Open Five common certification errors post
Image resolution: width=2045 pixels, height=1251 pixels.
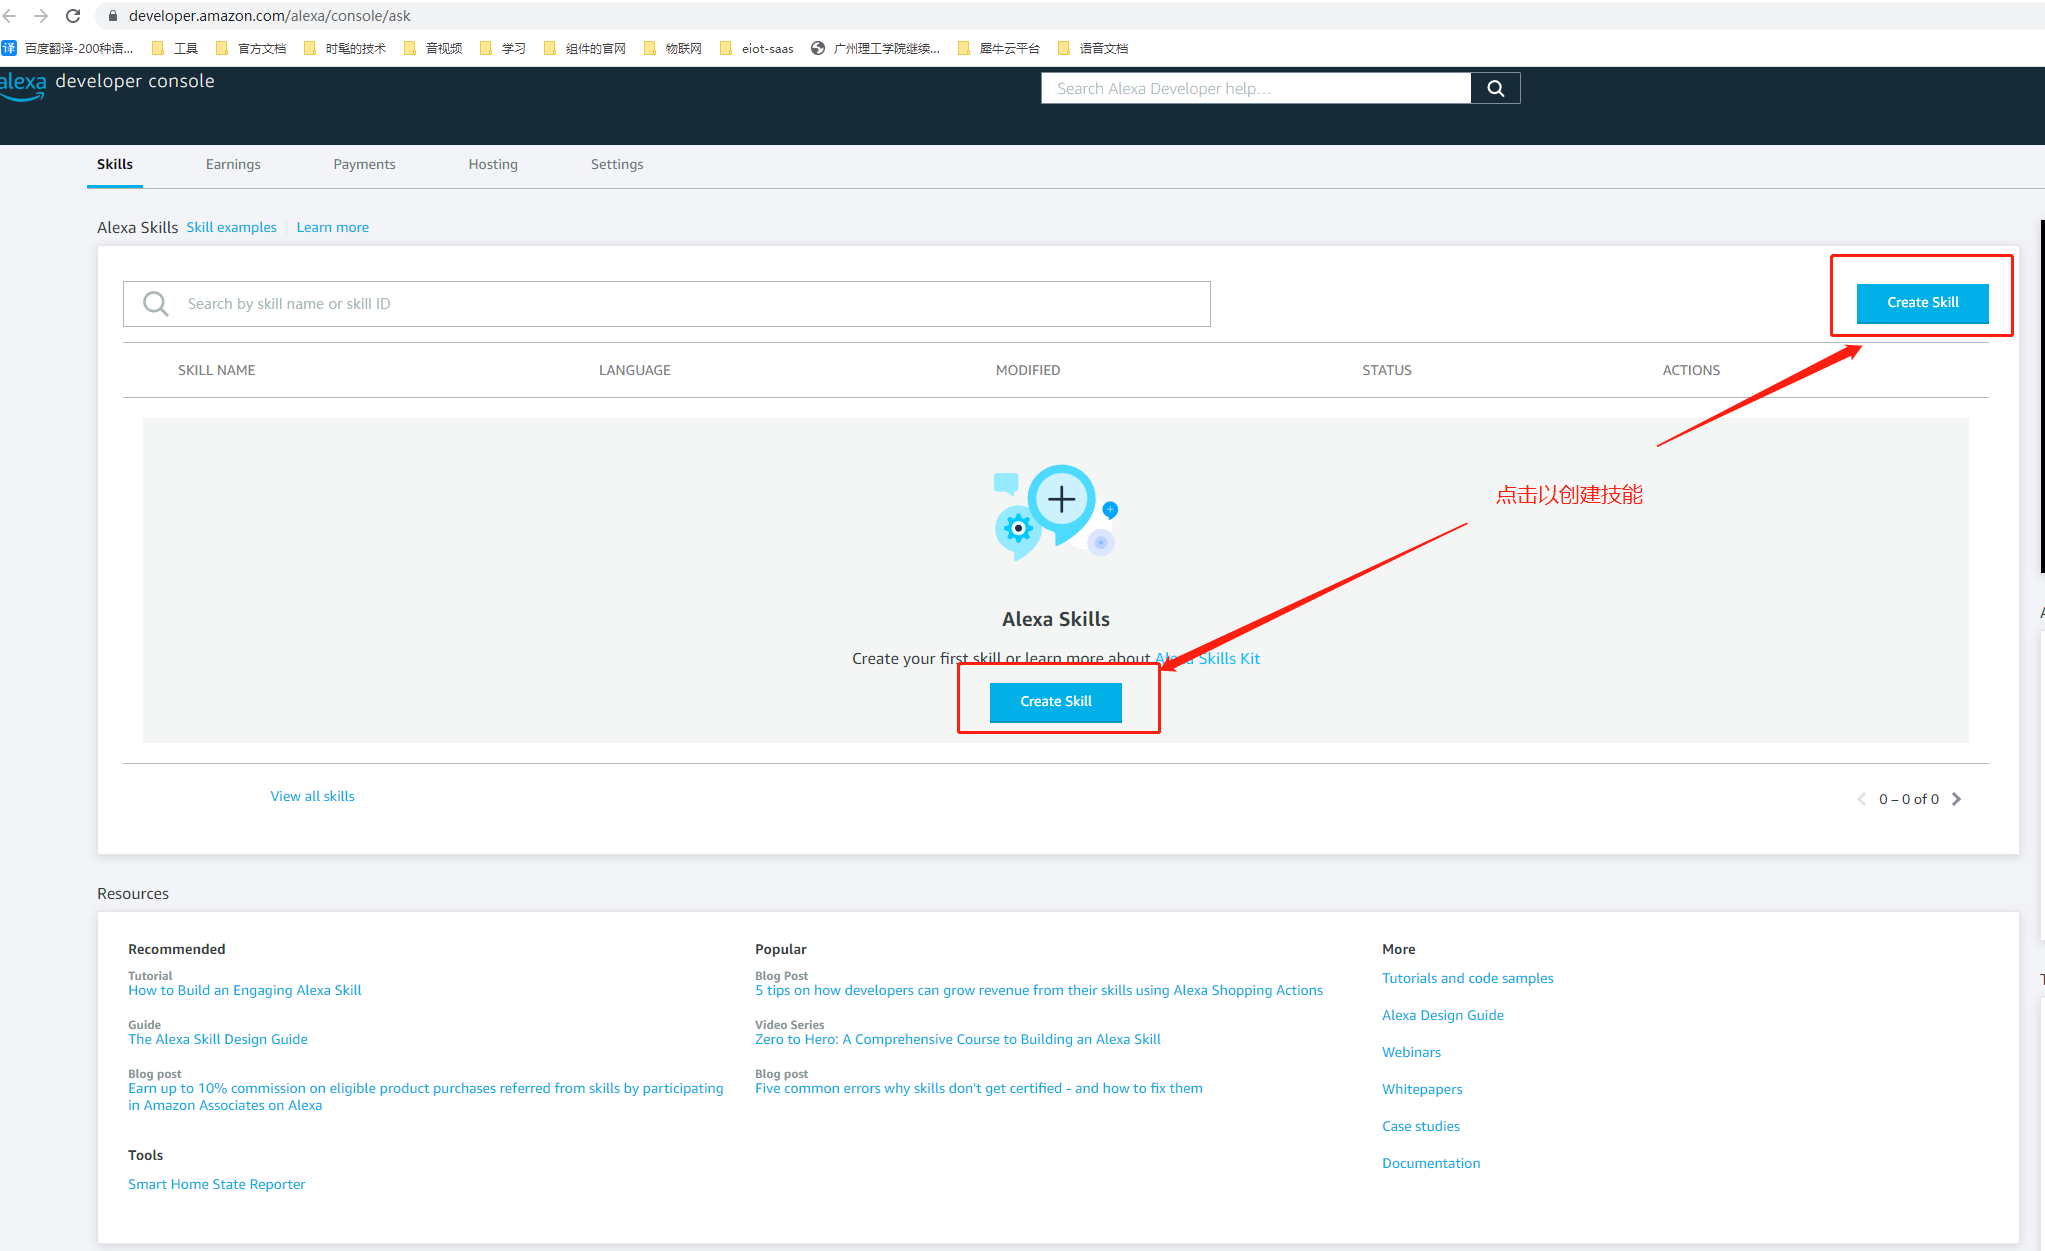coord(979,1088)
